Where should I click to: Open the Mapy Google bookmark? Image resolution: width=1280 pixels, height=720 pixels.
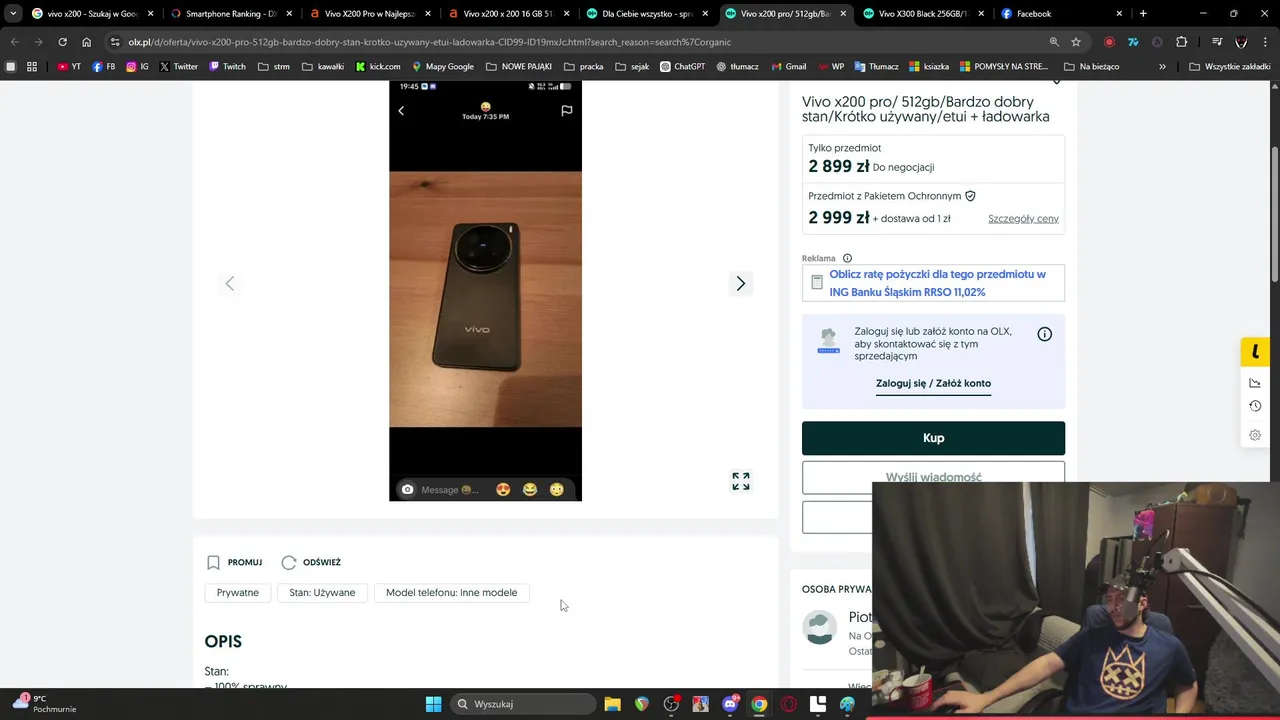tap(443, 66)
